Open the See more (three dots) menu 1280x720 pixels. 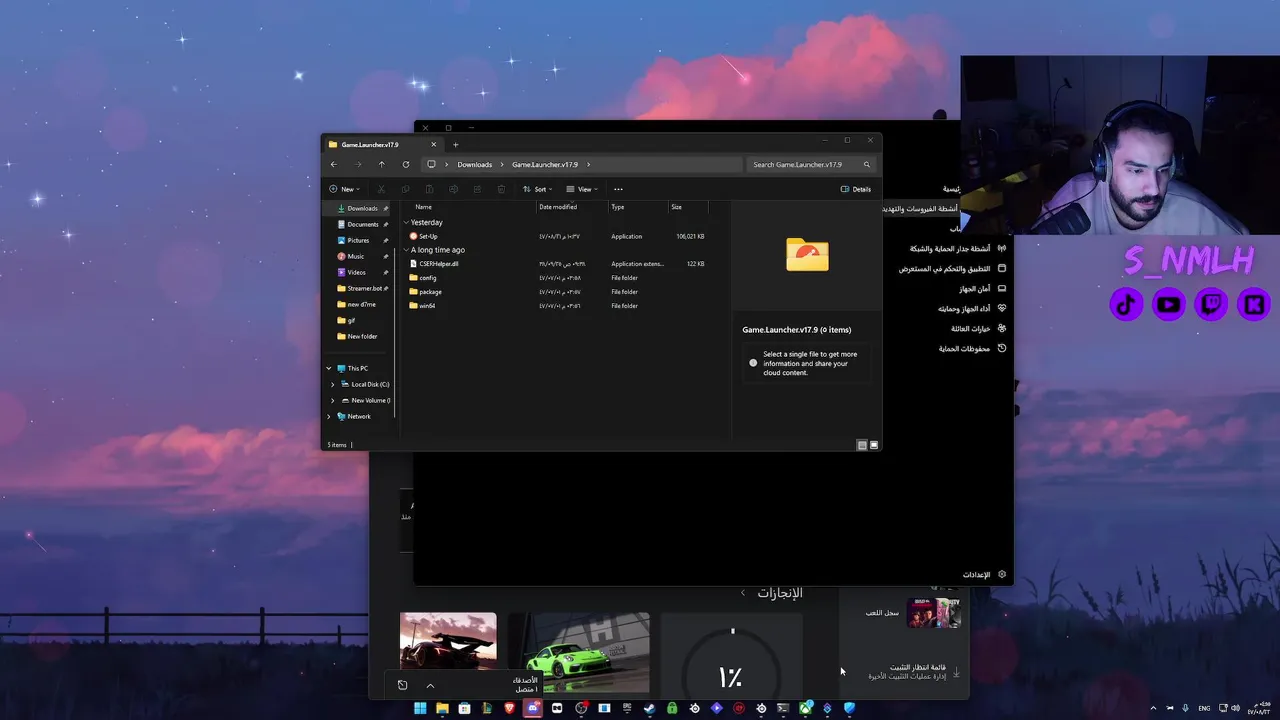pos(618,189)
